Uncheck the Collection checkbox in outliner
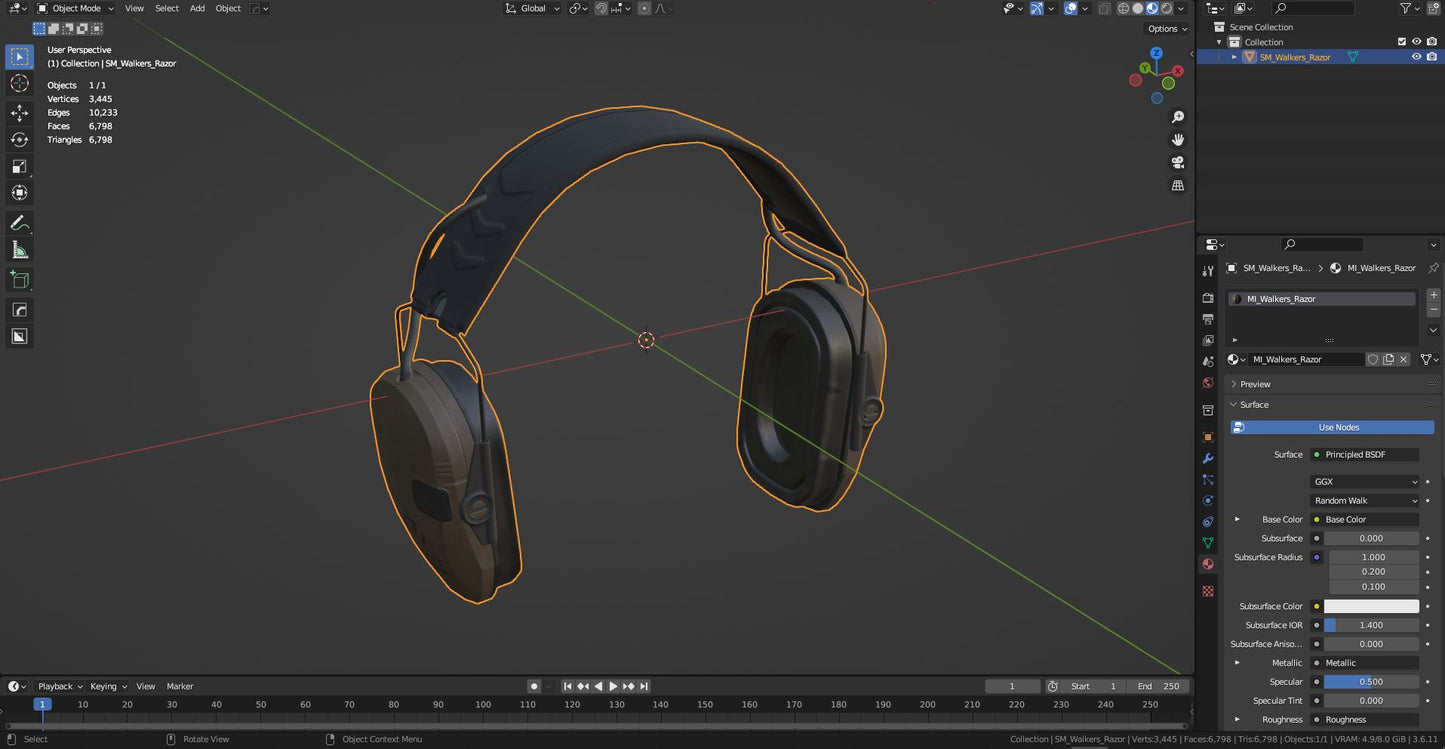The image size is (1445, 749). click(x=1402, y=41)
